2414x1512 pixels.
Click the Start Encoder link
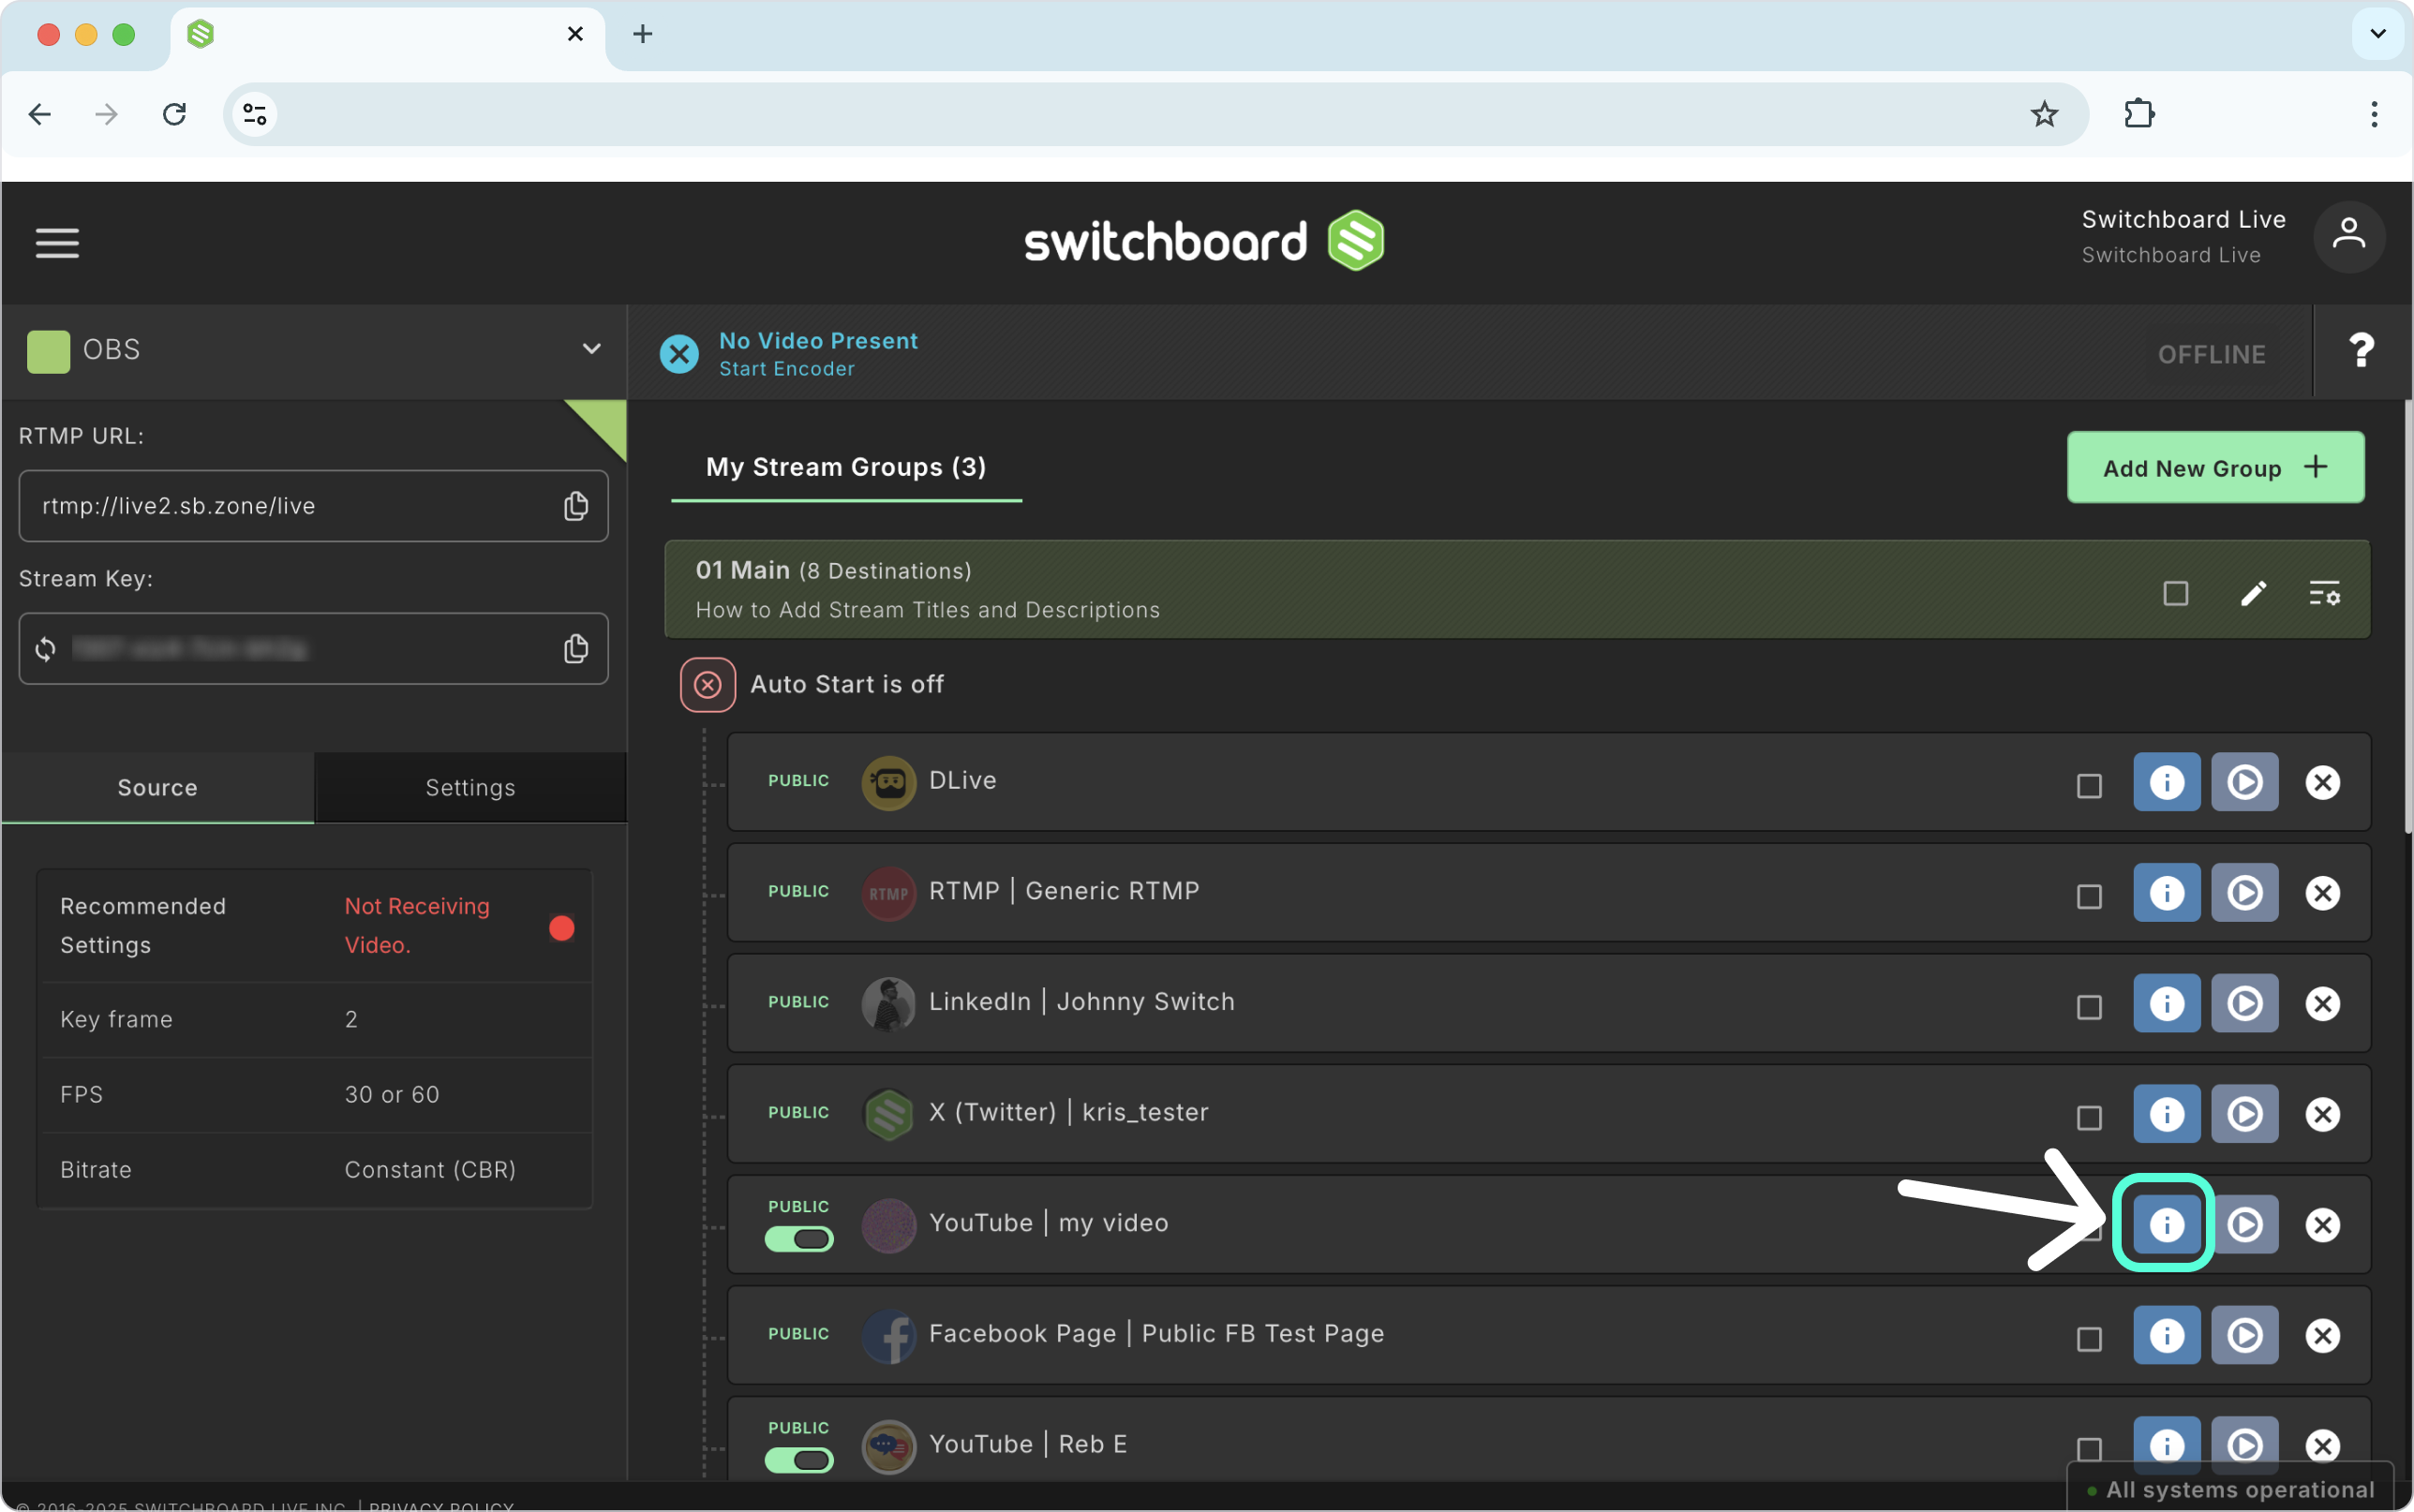pos(787,369)
